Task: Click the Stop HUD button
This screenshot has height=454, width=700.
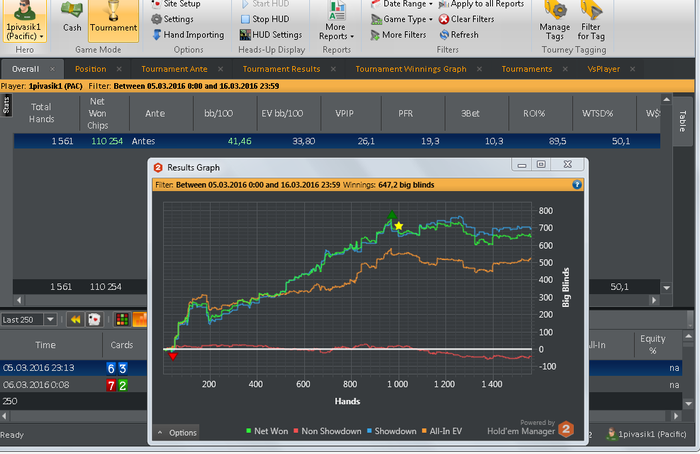Action: [x=265, y=19]
